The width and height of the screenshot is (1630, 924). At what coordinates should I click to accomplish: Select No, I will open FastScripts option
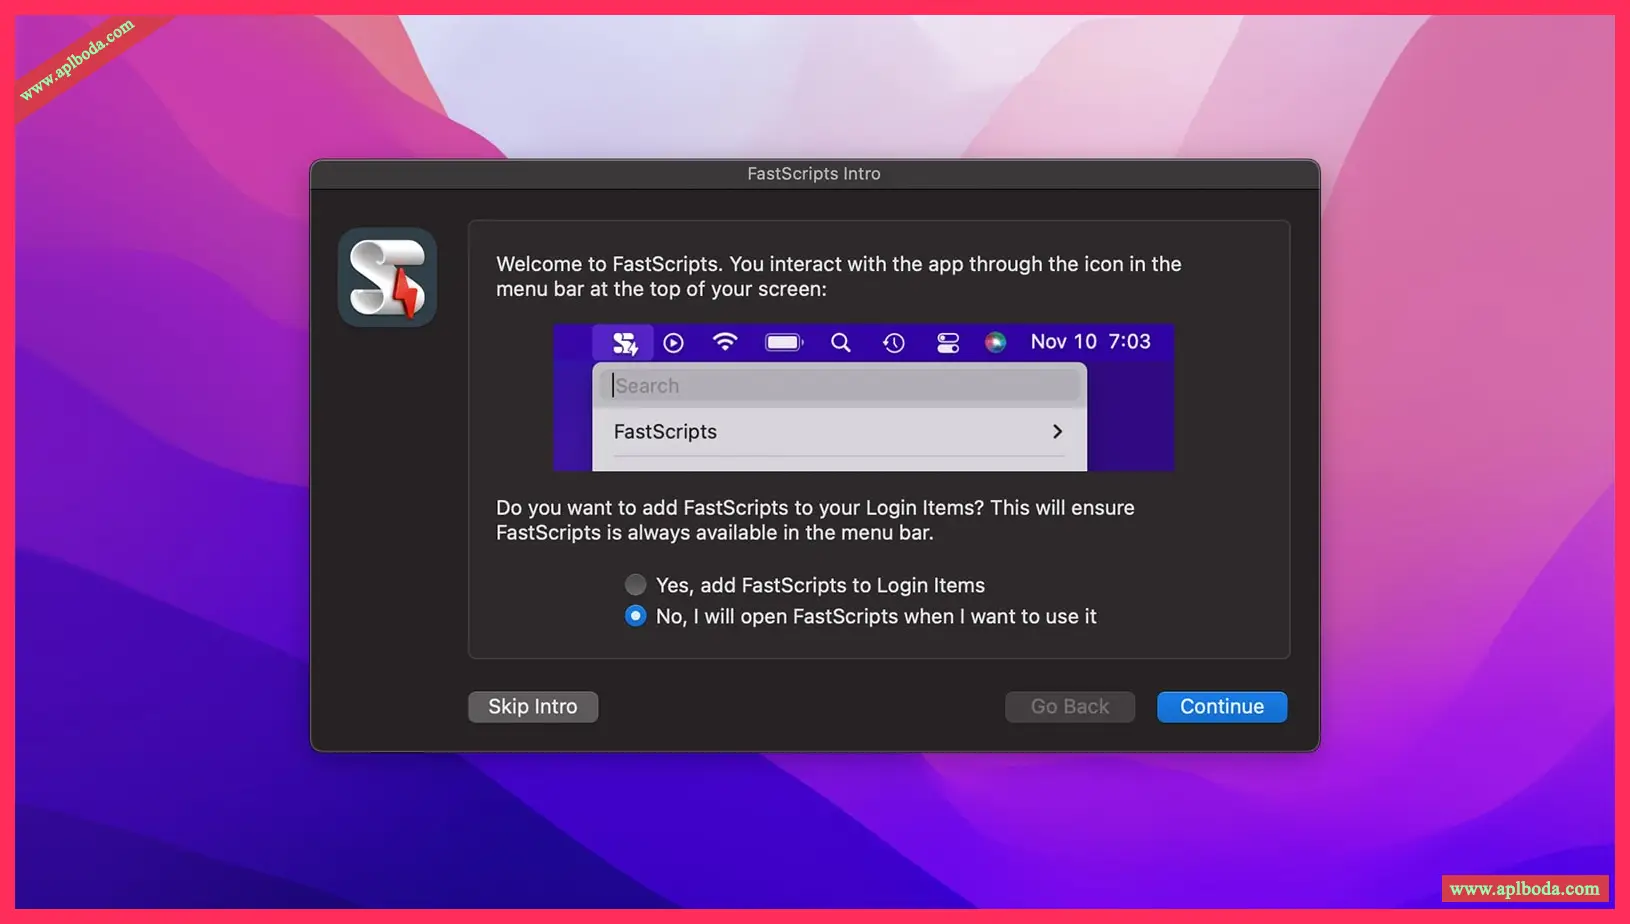(x=635, y=616)
